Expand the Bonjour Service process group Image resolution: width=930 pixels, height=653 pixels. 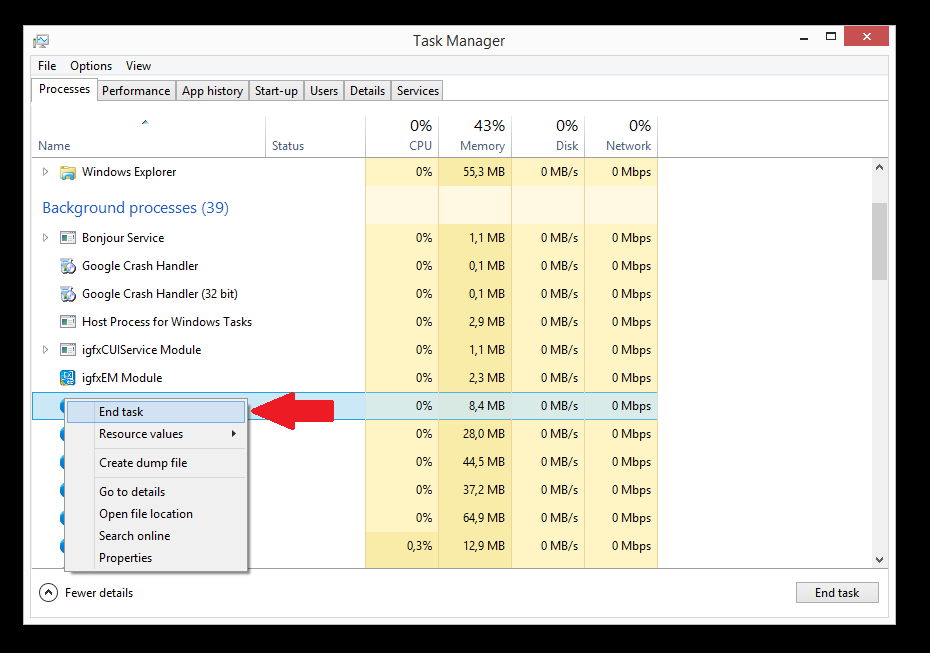click(x=45, y=238)
